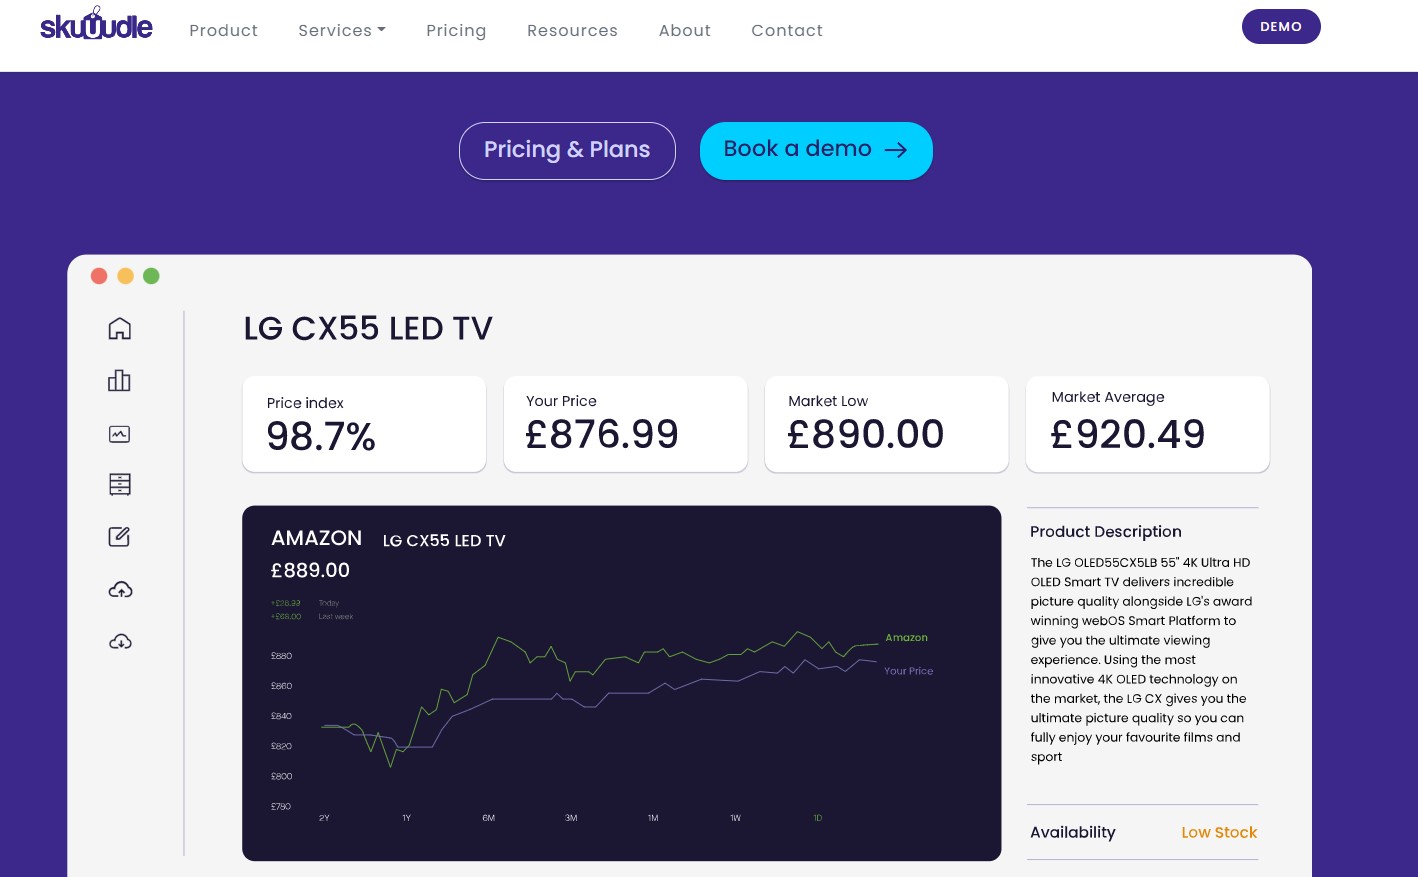Open the Product menu item
Screen dimensions: 1418x877
(x=223, y=30)
